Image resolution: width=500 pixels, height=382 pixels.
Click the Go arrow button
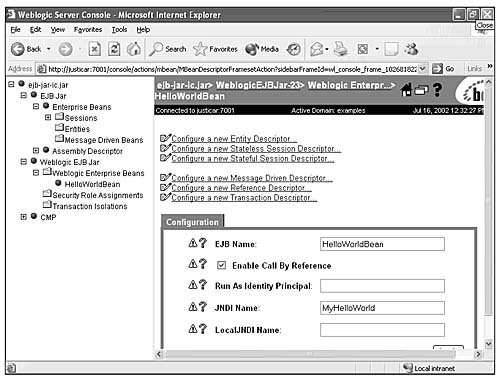443,69
